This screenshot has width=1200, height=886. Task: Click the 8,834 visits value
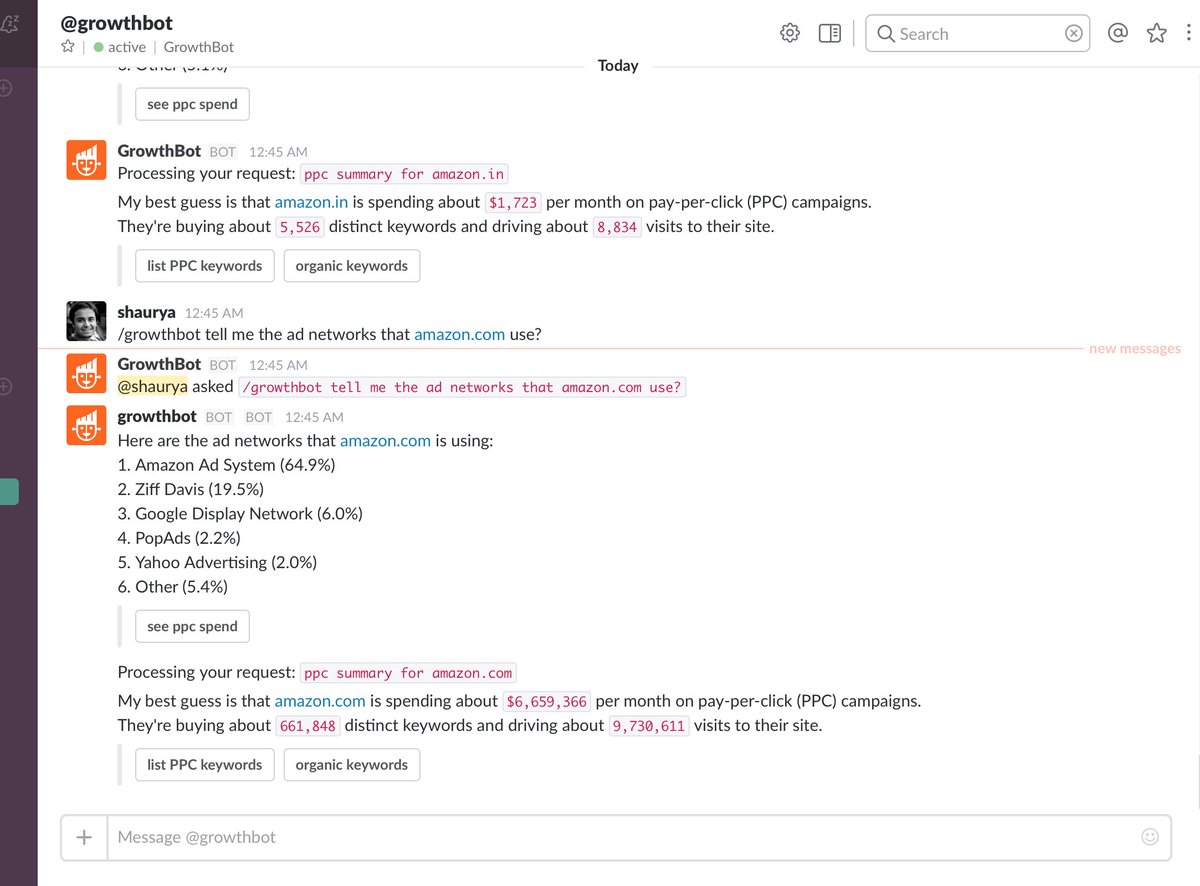pyautogui.click(x=617, y=227)
